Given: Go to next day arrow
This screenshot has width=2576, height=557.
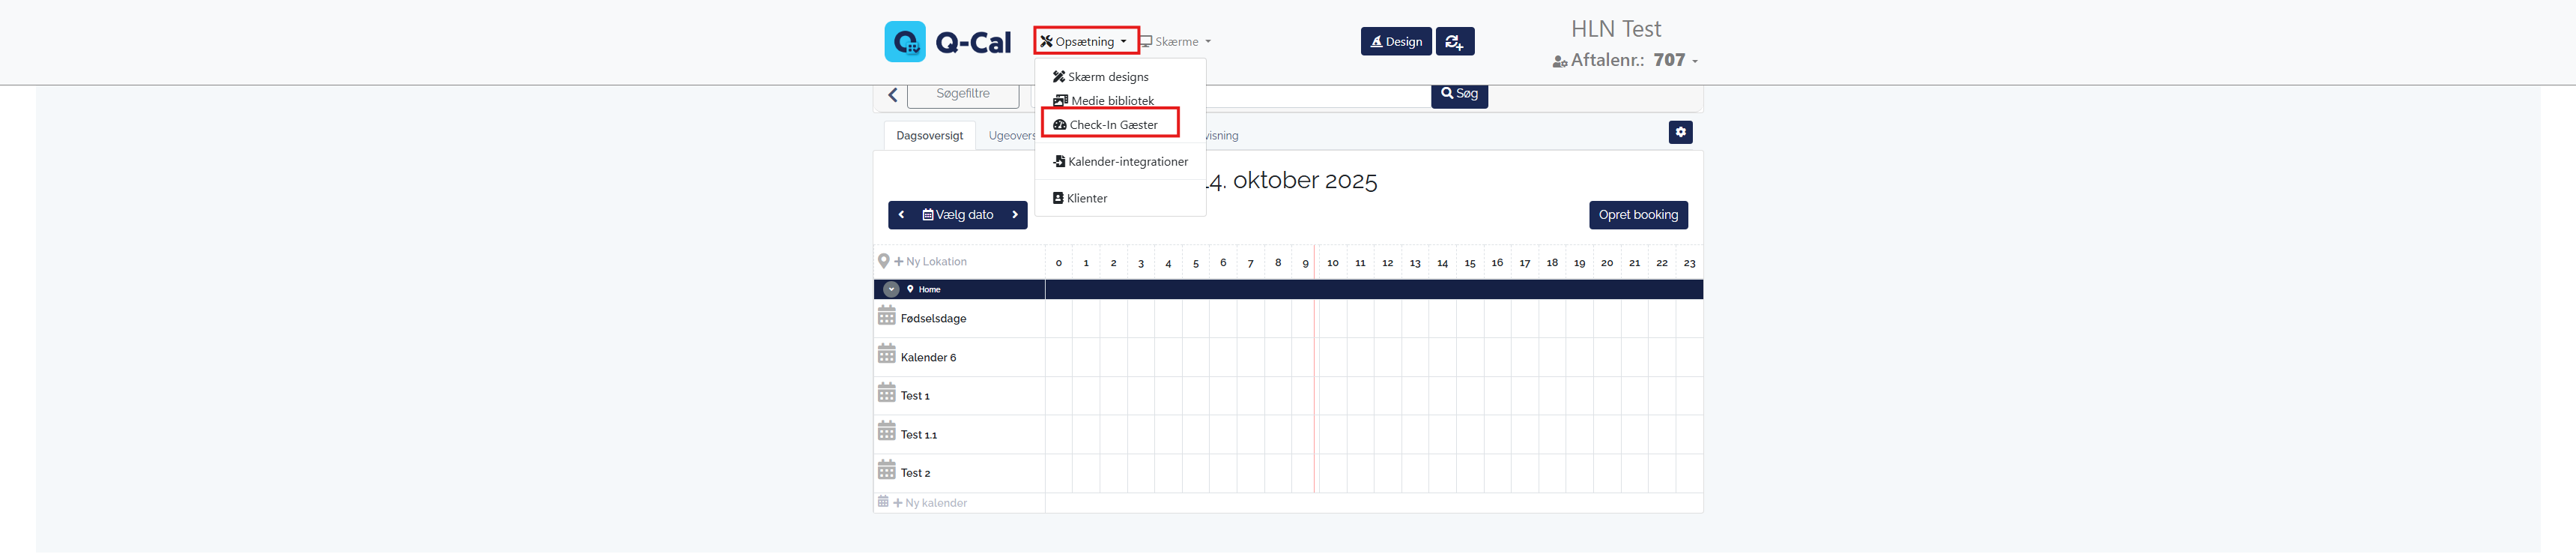Looking at the screenshot, I should pyautogui.click(x=1014, y=215).
